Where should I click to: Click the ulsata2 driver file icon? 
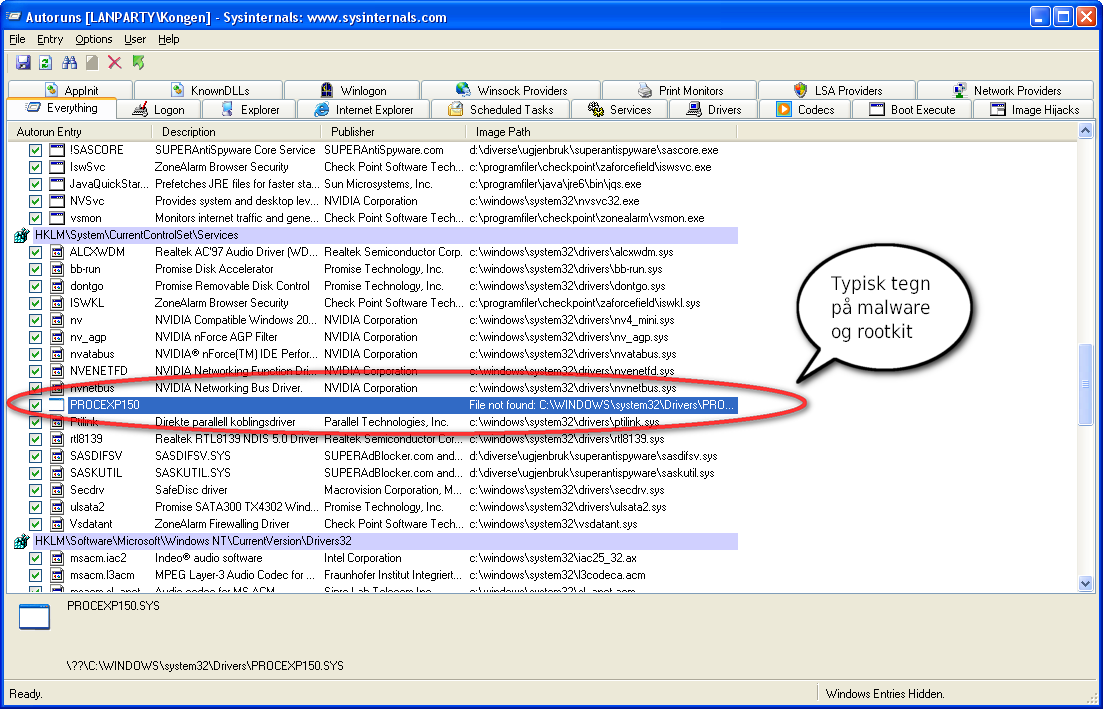coord(57,507)
